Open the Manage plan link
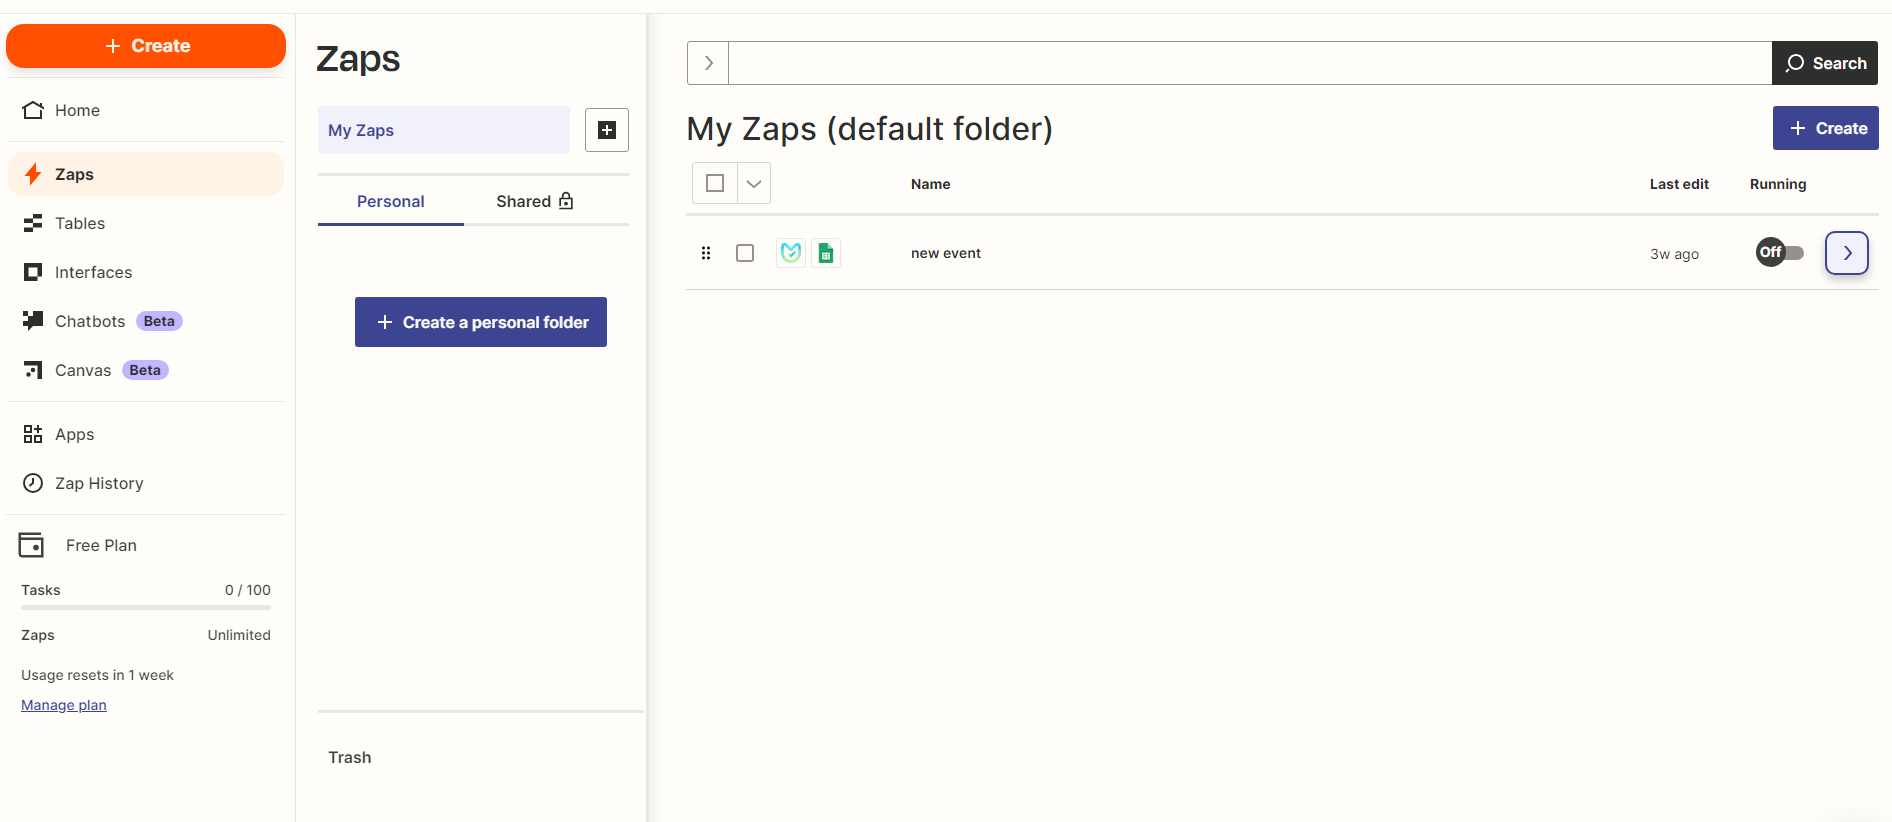Image resolution: width=1892 pixels, height=822 pixels. pyautogui.click(x=64, y=705)
